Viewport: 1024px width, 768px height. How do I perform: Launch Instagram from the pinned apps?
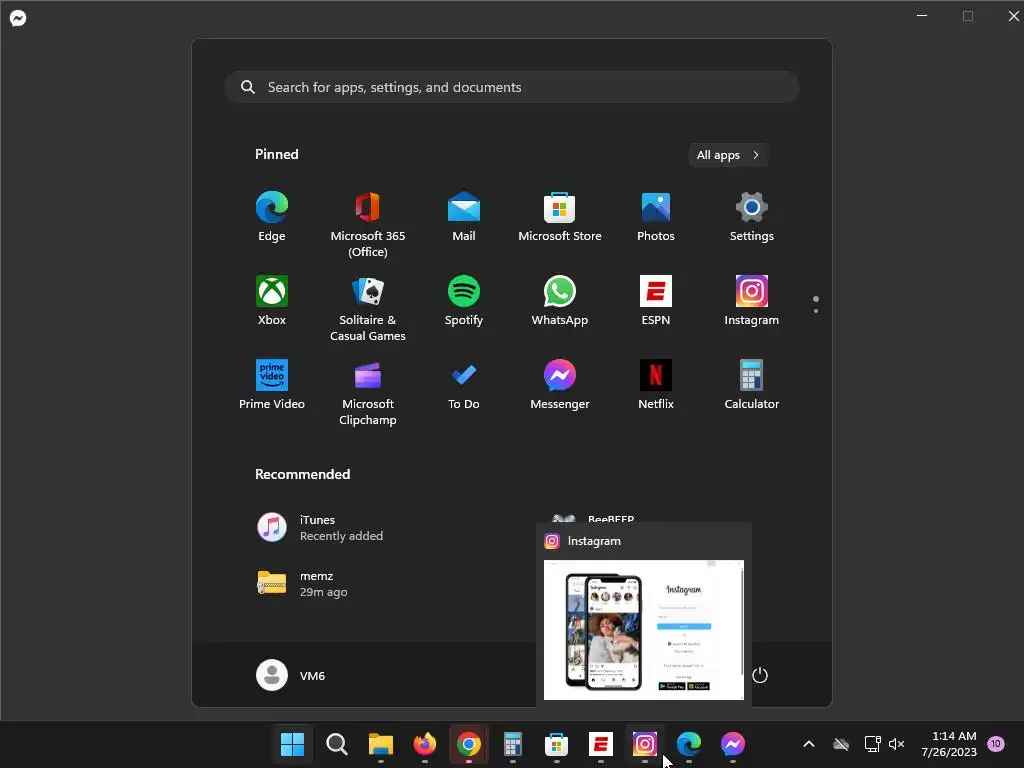click(752, 301)
